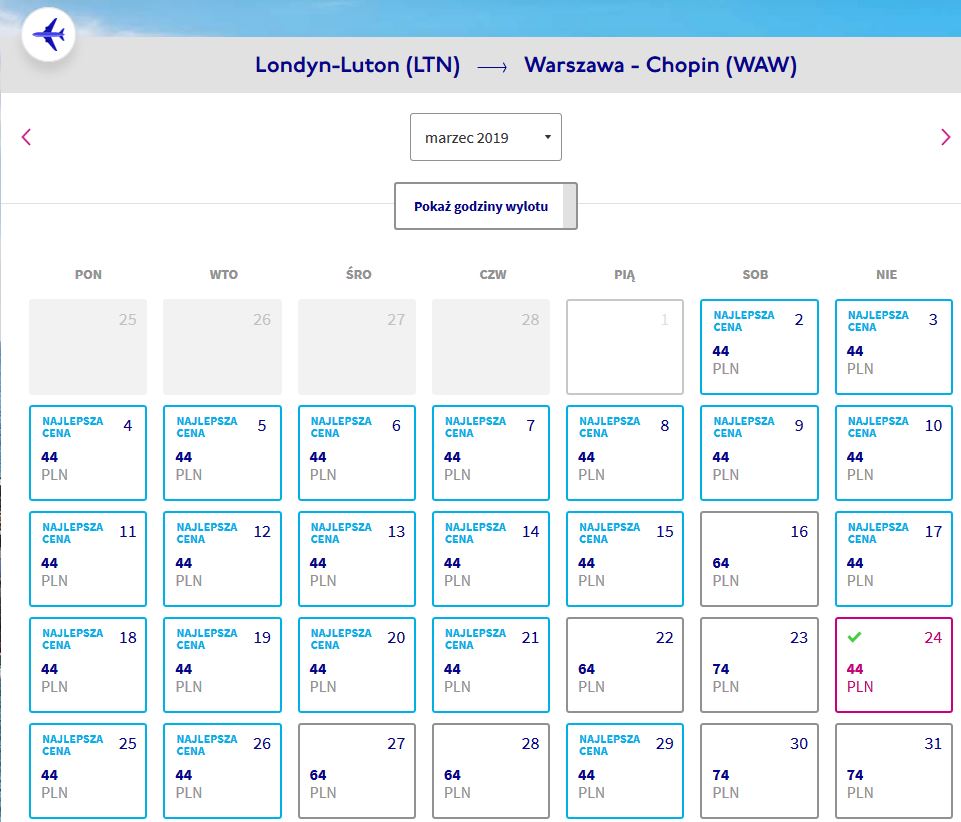This screenshot has height=822, width=961.
Task: Select March 31 fare for 74 PLN
Action: [x=894, y=771]
